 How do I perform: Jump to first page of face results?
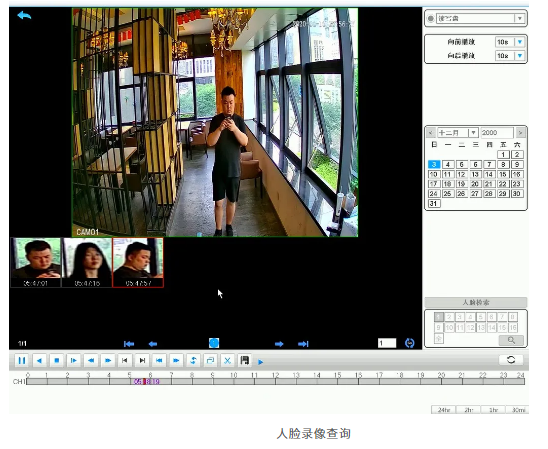tap(129, 344)
